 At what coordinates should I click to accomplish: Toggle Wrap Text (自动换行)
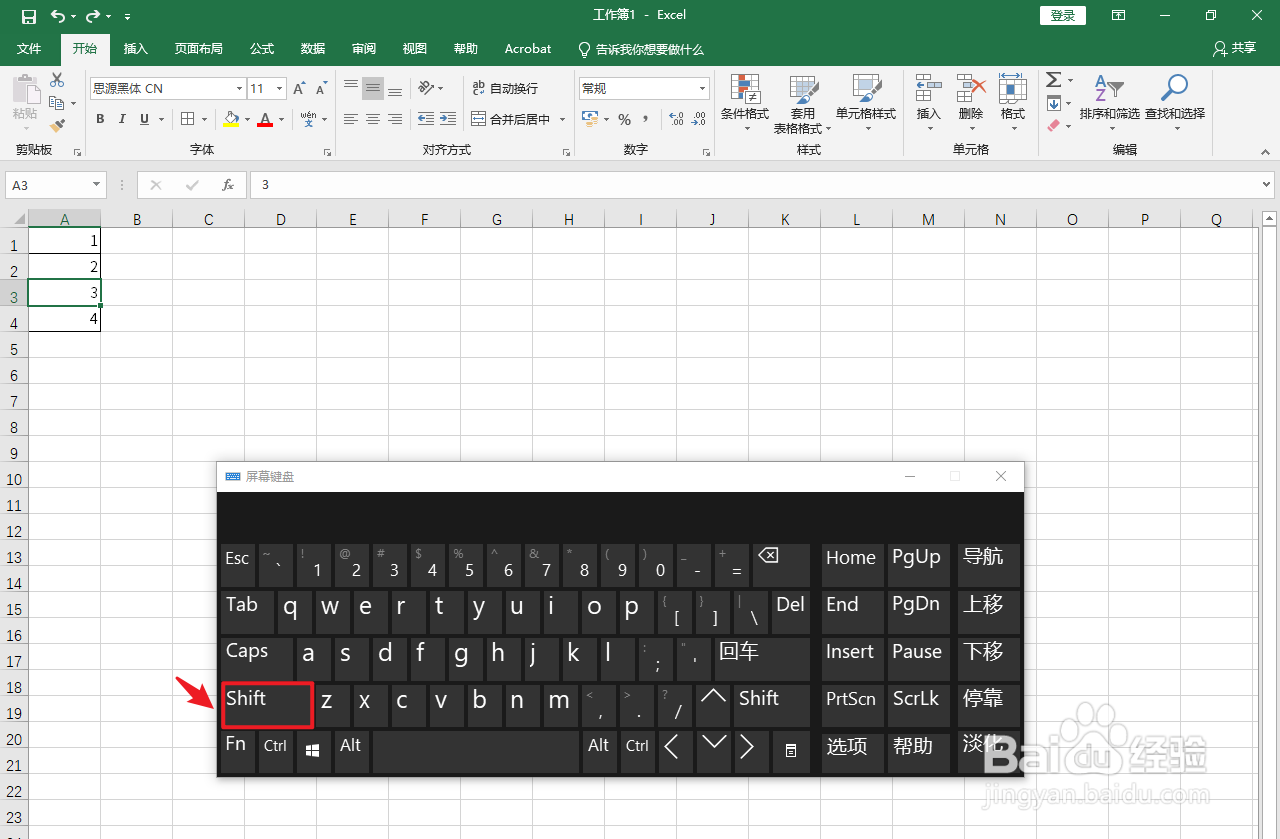(x=505, y=88)
